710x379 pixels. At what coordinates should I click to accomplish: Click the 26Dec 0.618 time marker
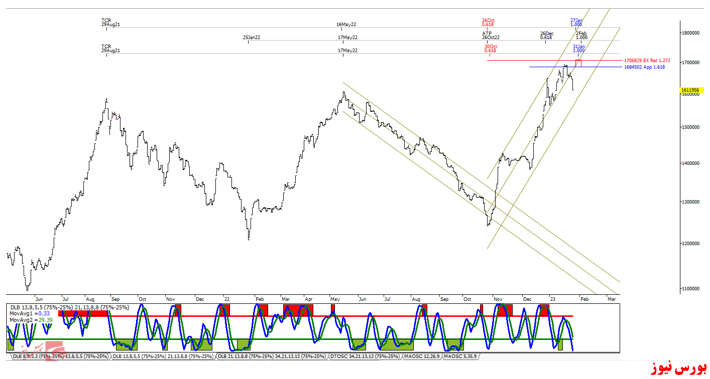pyautogui.click(x=547, y=35)
